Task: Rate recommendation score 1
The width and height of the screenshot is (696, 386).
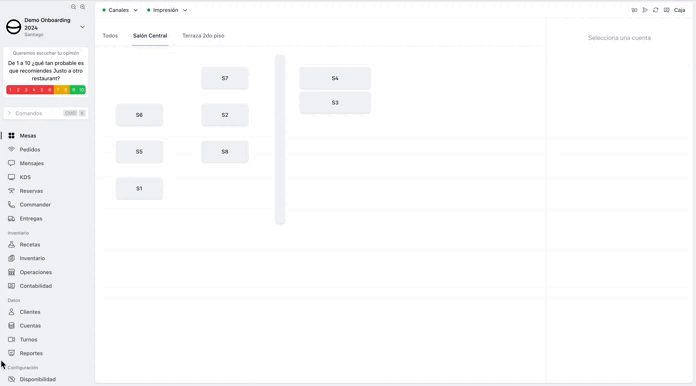Action: coord(10,90)
